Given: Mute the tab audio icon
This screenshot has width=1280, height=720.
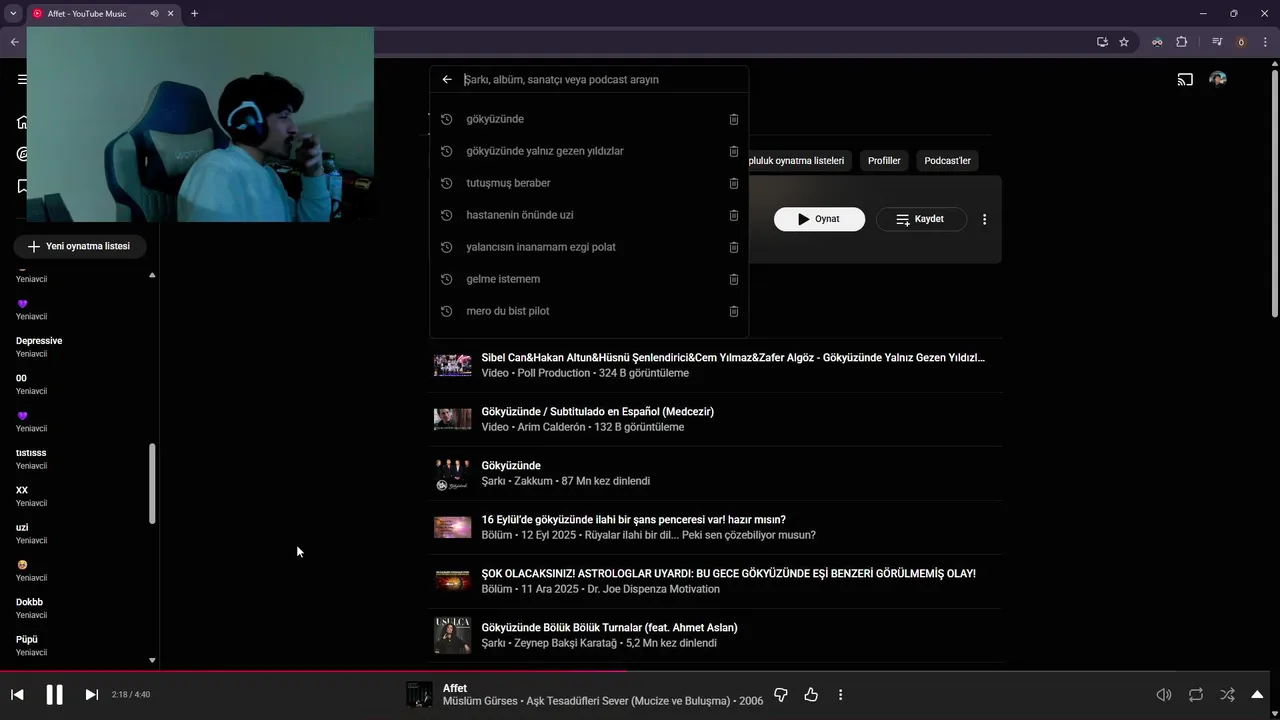Looking at the screenshot, I should pos(154,14).
